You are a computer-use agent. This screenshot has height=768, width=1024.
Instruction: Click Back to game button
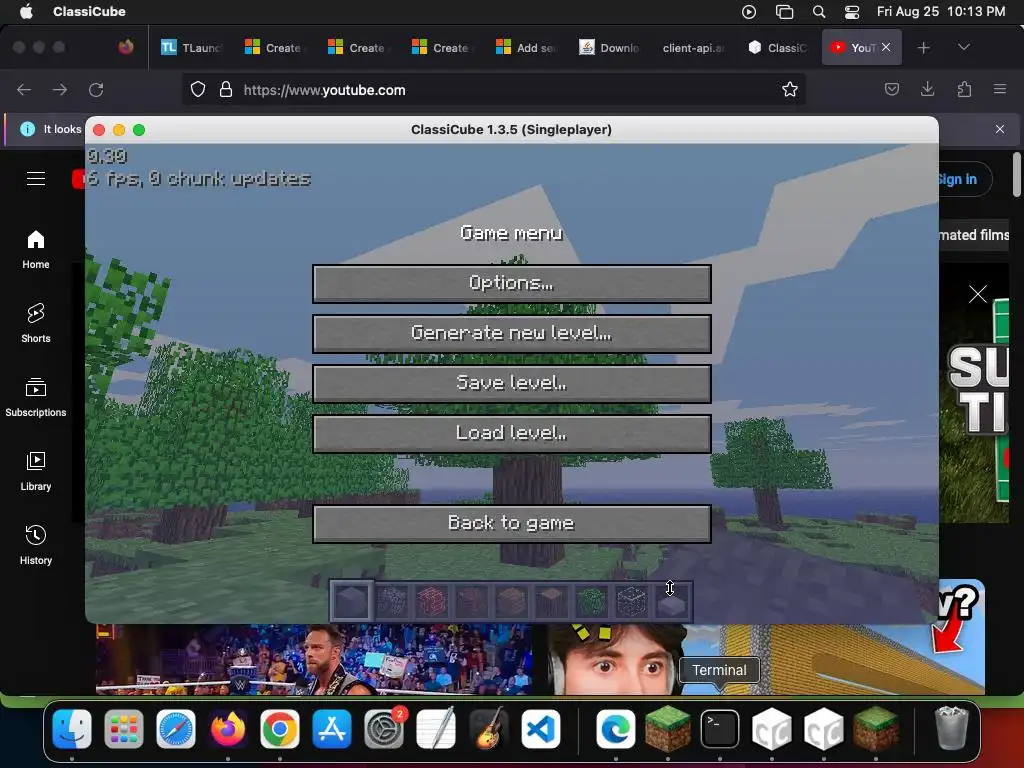point(511,524)
